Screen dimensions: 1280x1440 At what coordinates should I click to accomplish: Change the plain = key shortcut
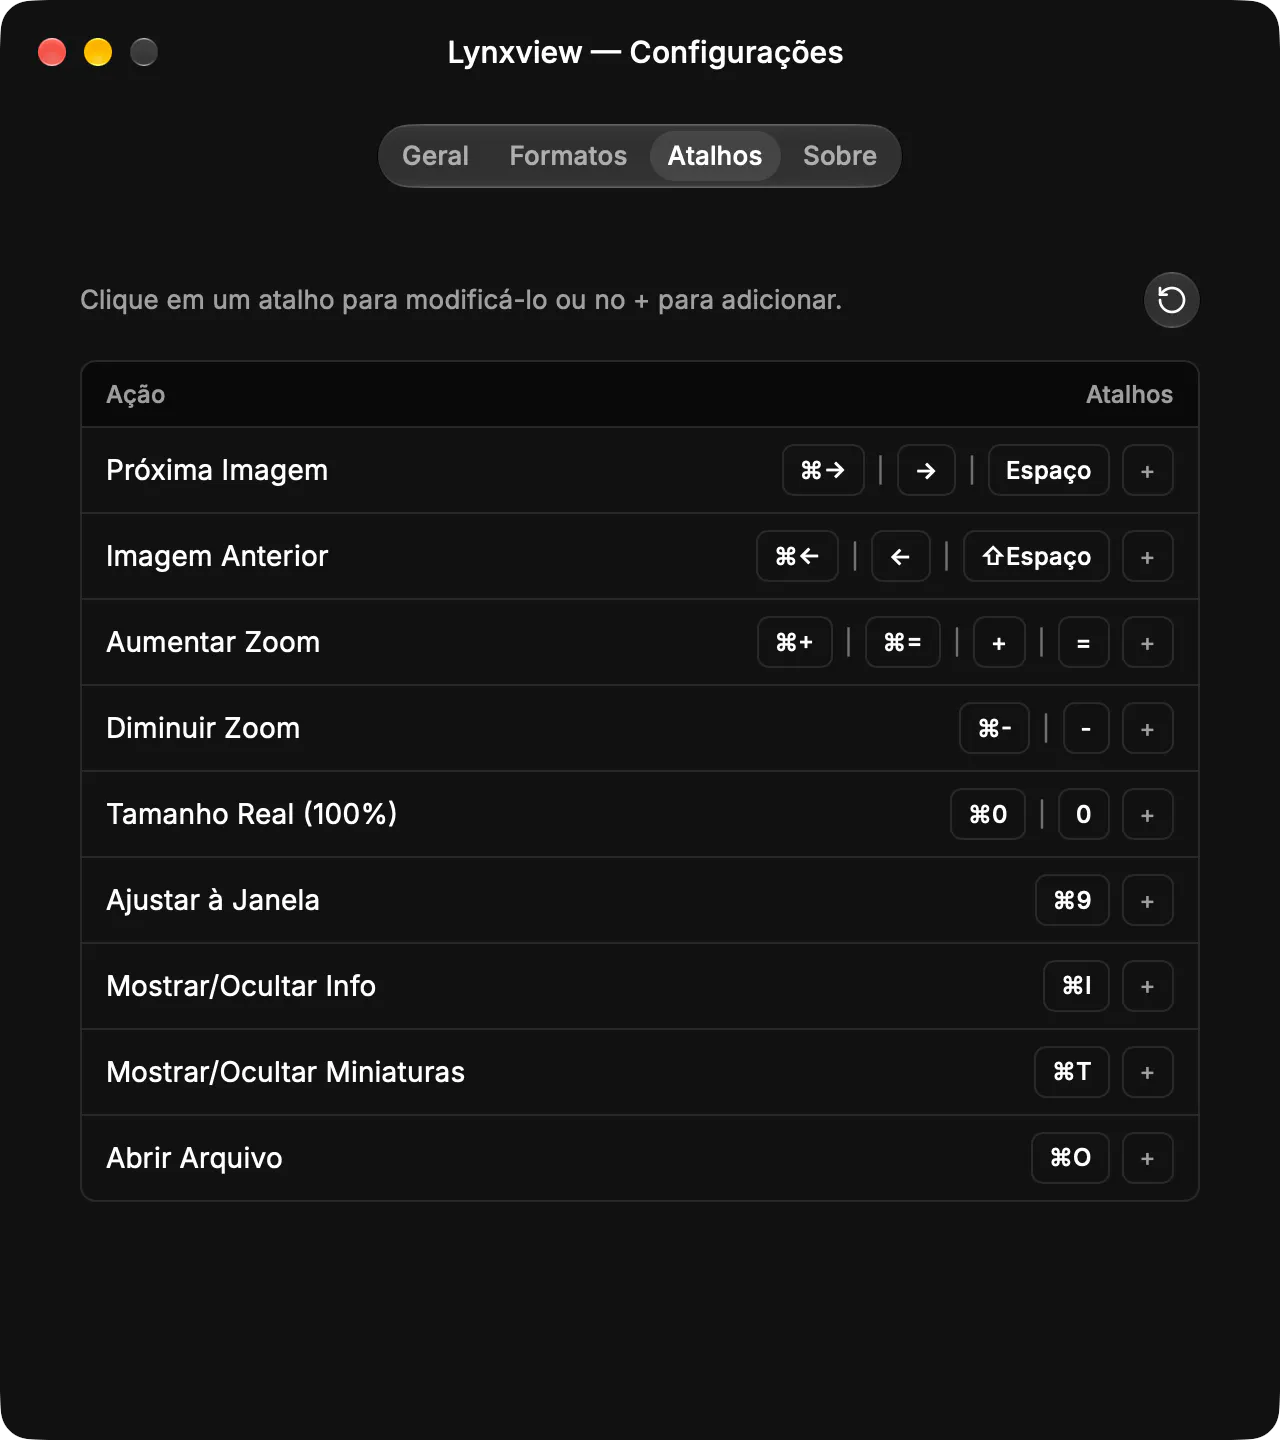[1083, 642]
